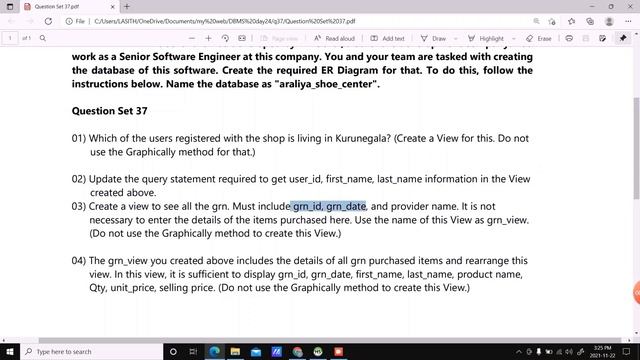
Task: Expand the Draw tool options dropdown
Action: (456, 38)
